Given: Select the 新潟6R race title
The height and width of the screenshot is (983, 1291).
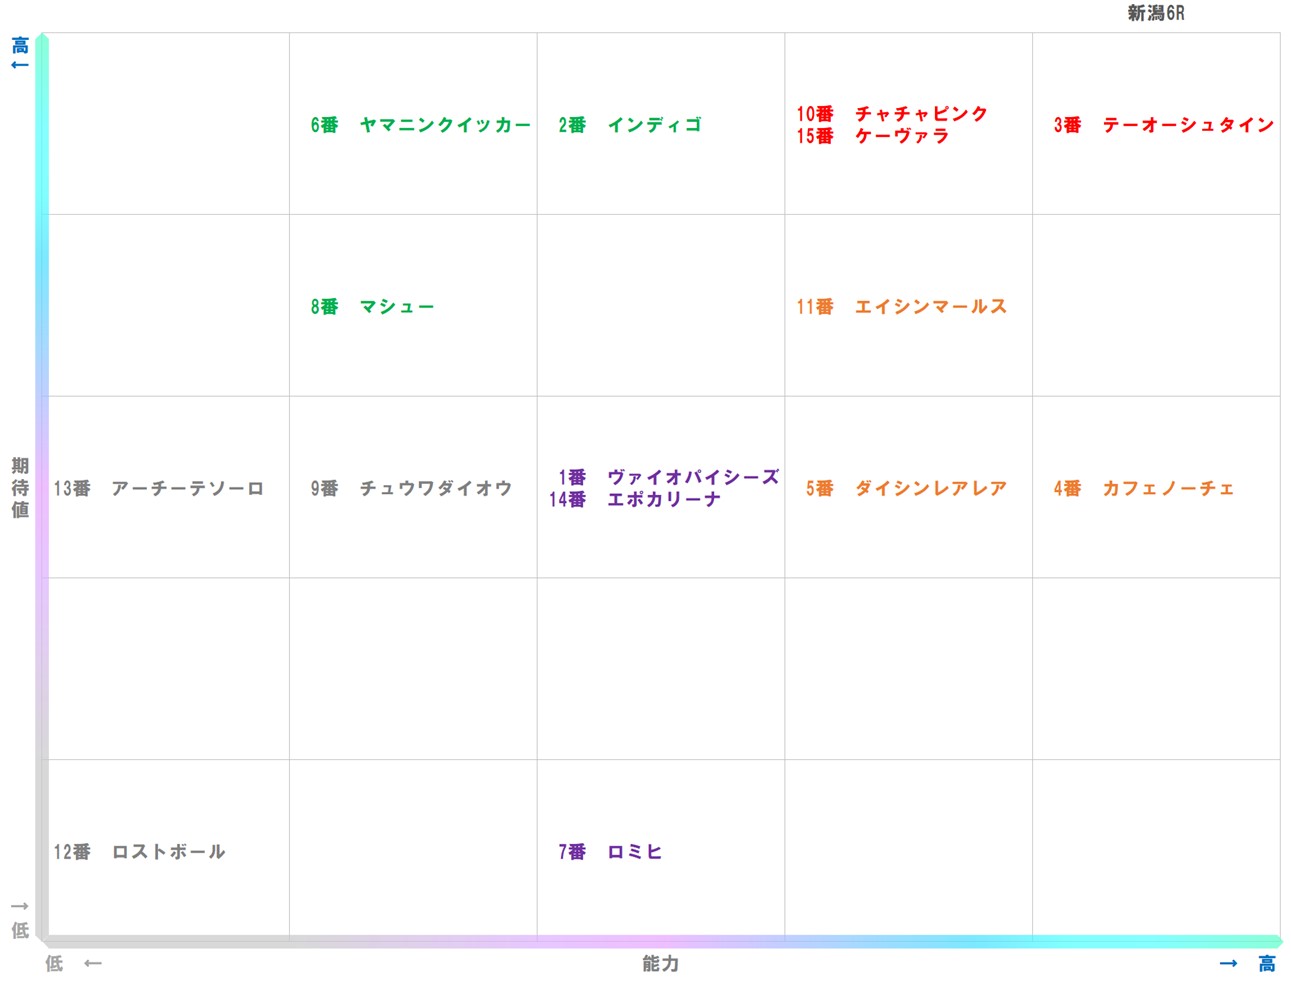Looking at the screenshot, I should (x=1155, y=13).
